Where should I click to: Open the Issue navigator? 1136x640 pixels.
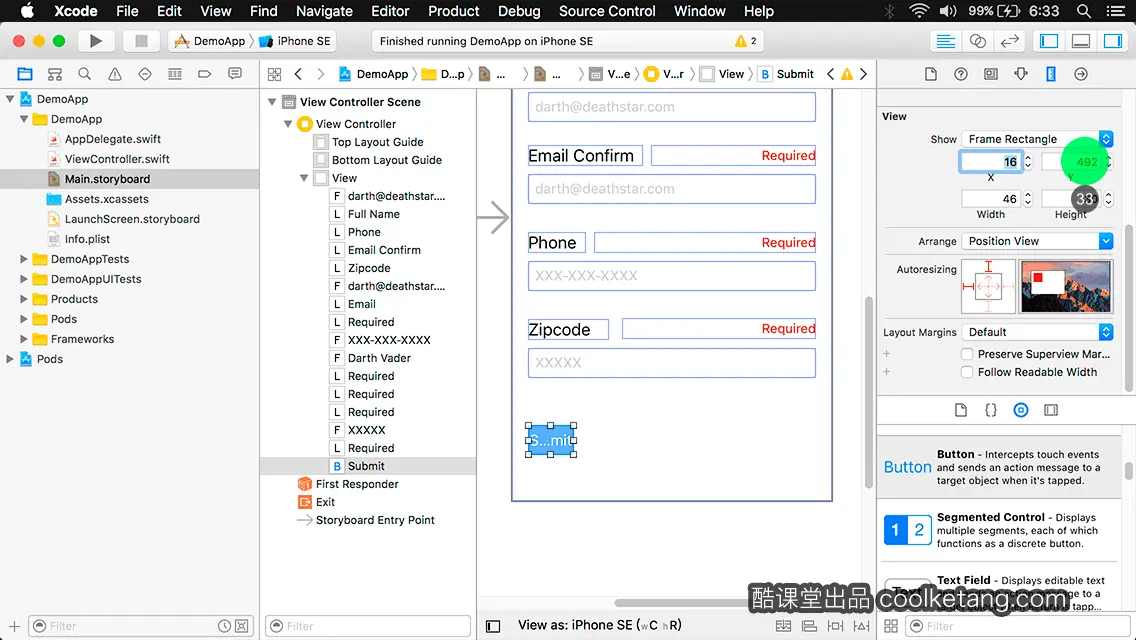(114, 74)
